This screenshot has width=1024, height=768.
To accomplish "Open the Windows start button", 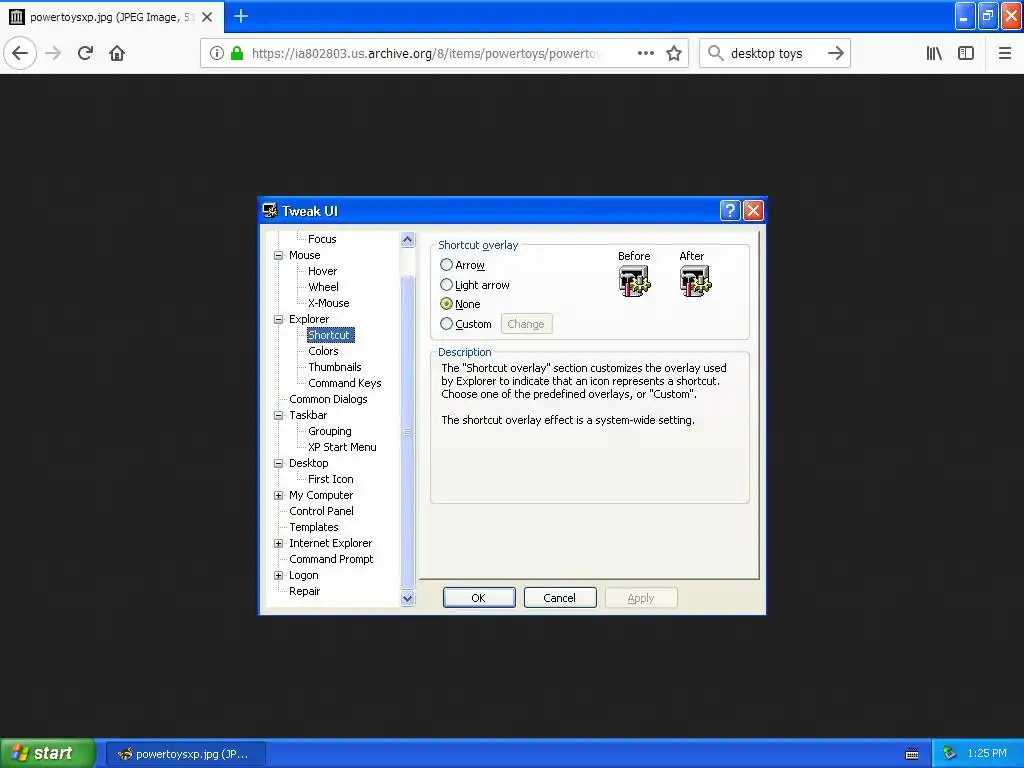I will pos(47,753).
